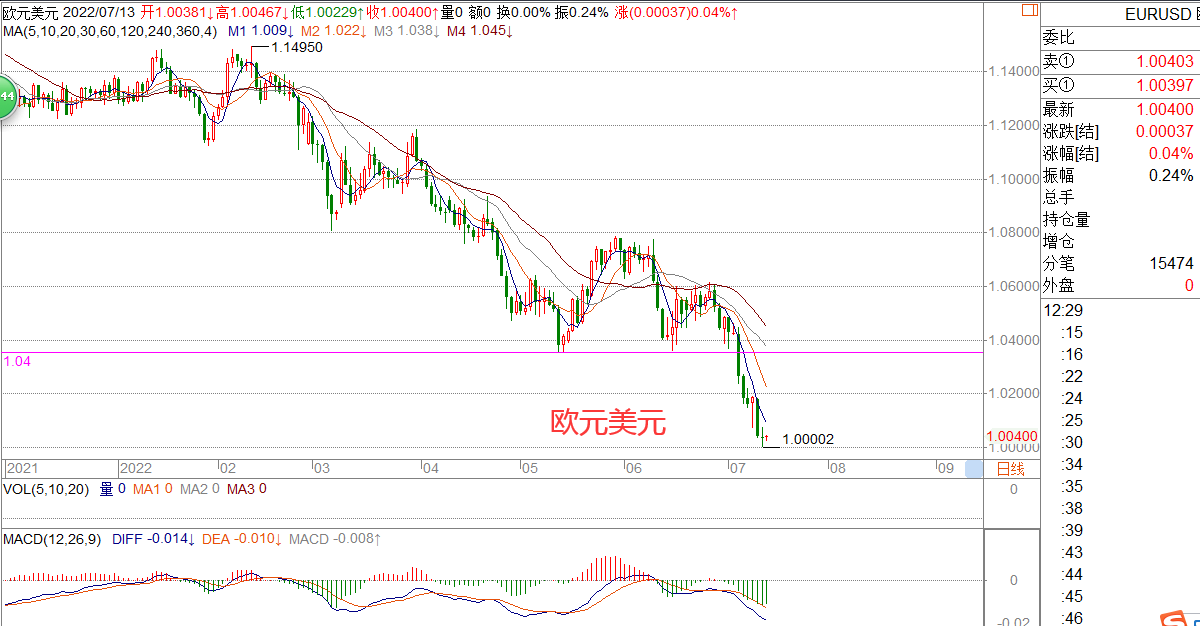1200x626 pixels.
Task: Click the M2 1.022 moving average value
Action: 335,31
